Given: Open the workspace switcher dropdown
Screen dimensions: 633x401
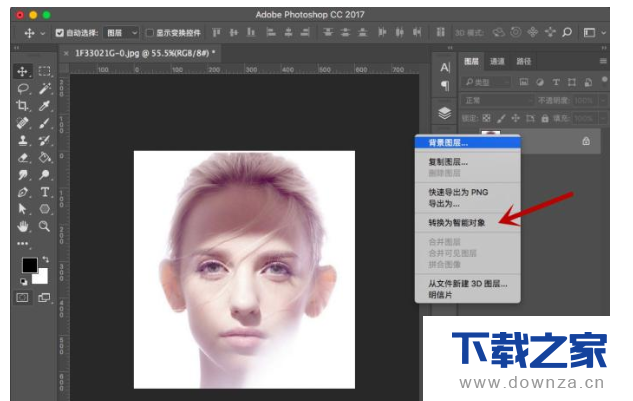Looking at the screenshot, I should click(604, 33).
